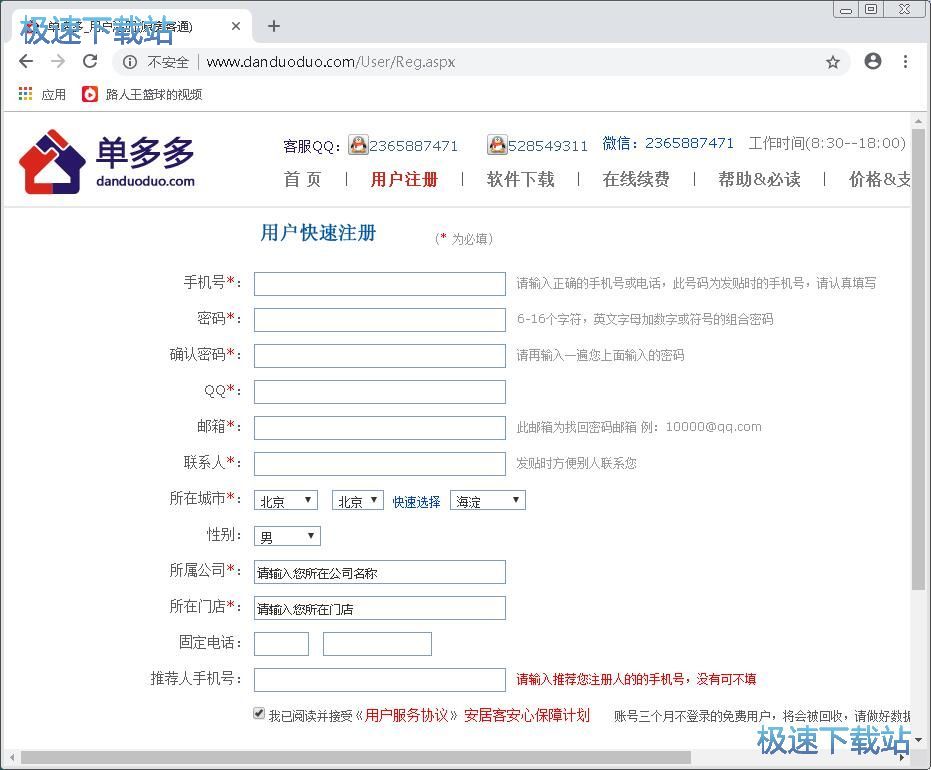
Task: Click the address bar URL
Action: 331,62
